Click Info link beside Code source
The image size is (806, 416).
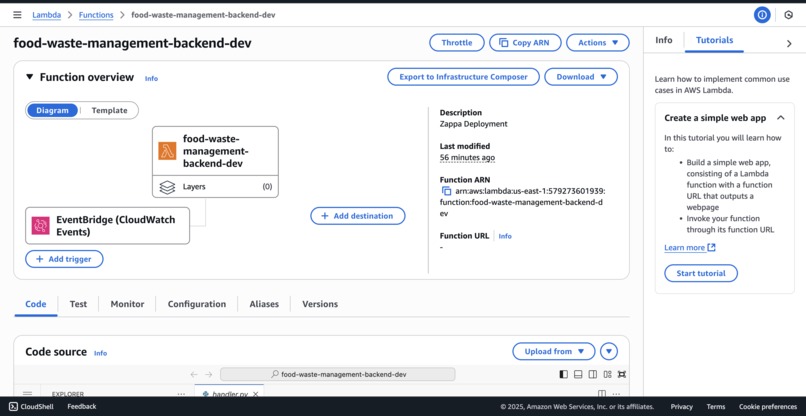pos(100,353)
